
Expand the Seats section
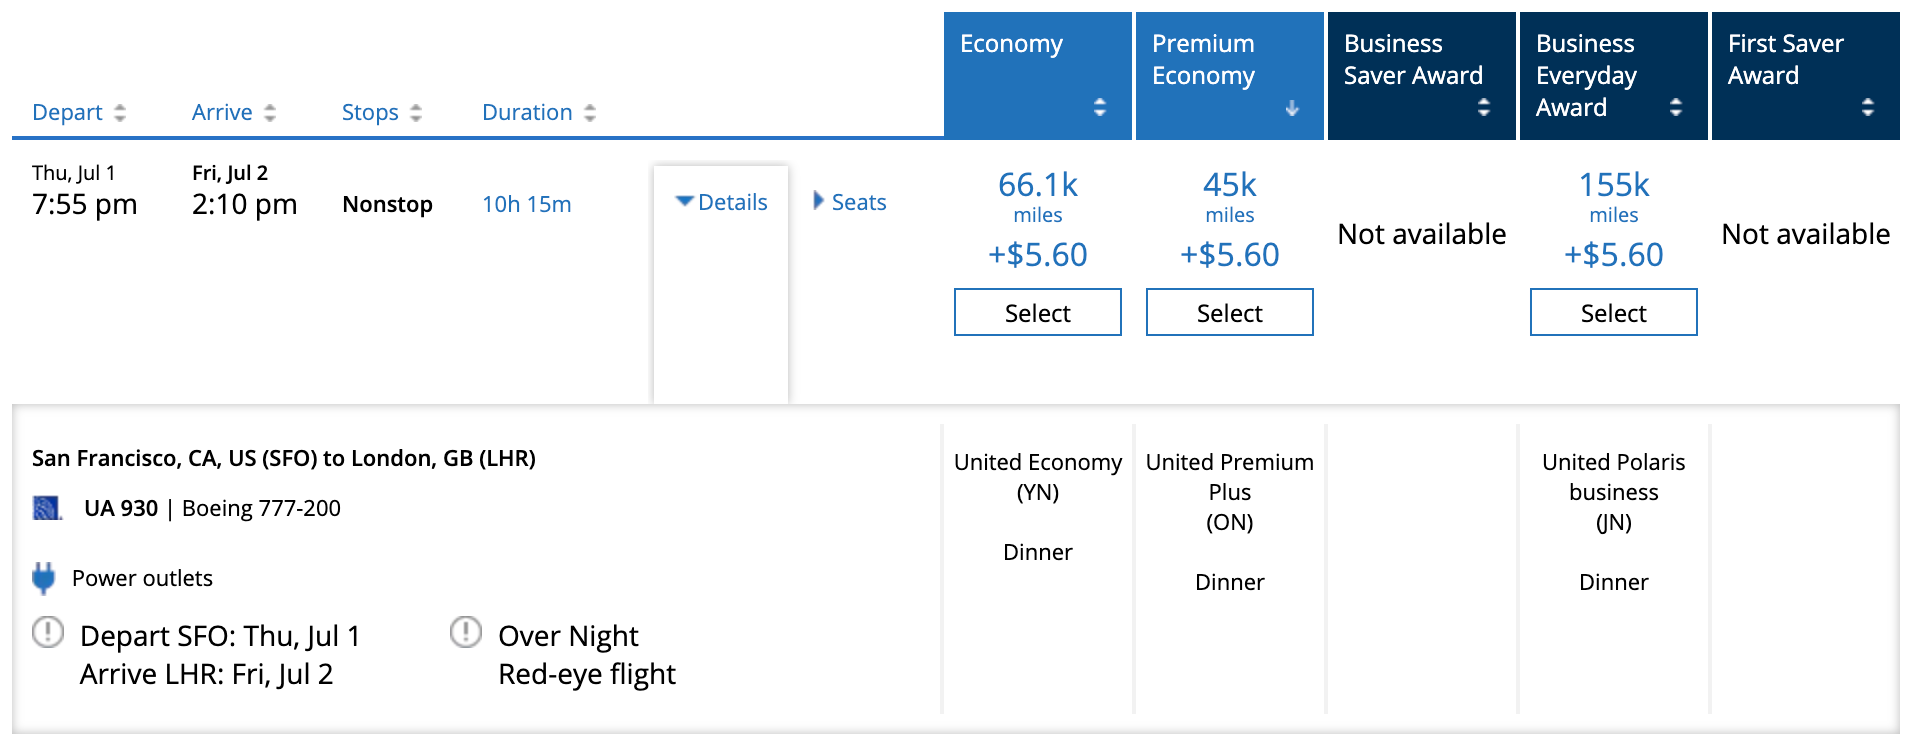click(850, 202)
